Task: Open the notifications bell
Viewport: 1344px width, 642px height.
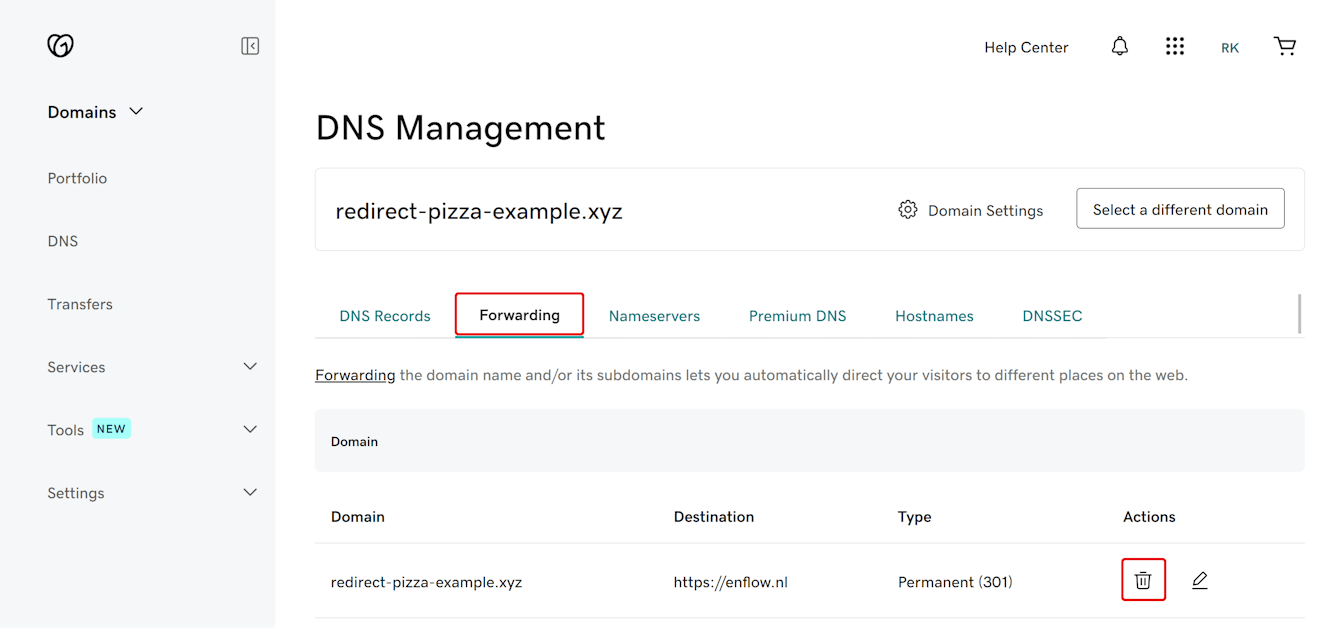Action: 1119,47
